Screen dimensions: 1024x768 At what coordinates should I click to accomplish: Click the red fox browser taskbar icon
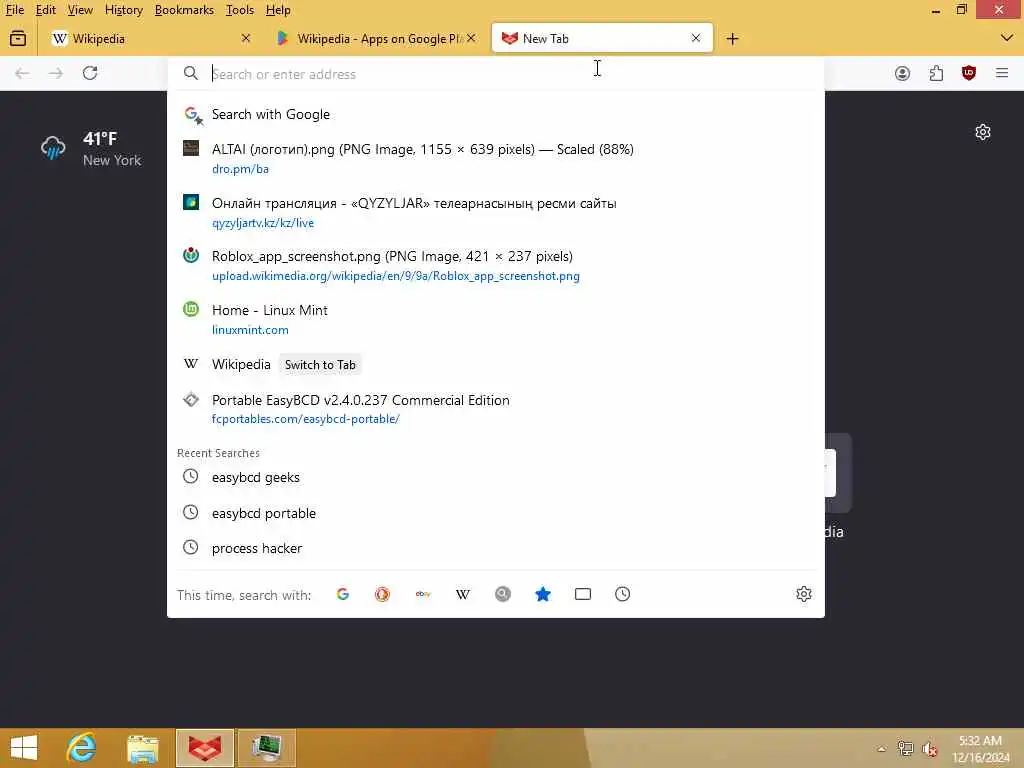coord(204,748)
